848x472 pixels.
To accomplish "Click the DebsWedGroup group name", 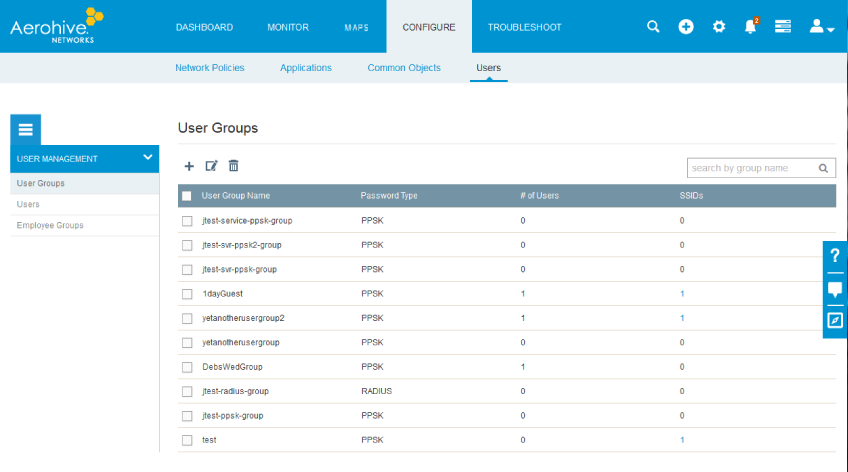I will coord(232,367).
